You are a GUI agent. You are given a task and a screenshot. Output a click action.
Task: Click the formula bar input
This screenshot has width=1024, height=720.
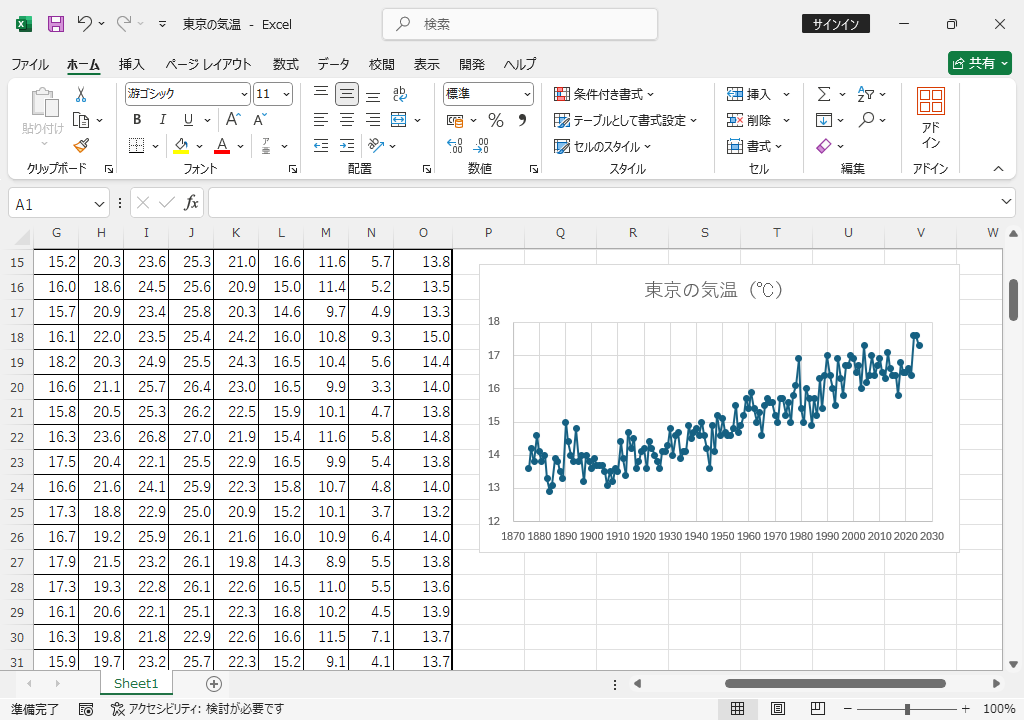604,203
